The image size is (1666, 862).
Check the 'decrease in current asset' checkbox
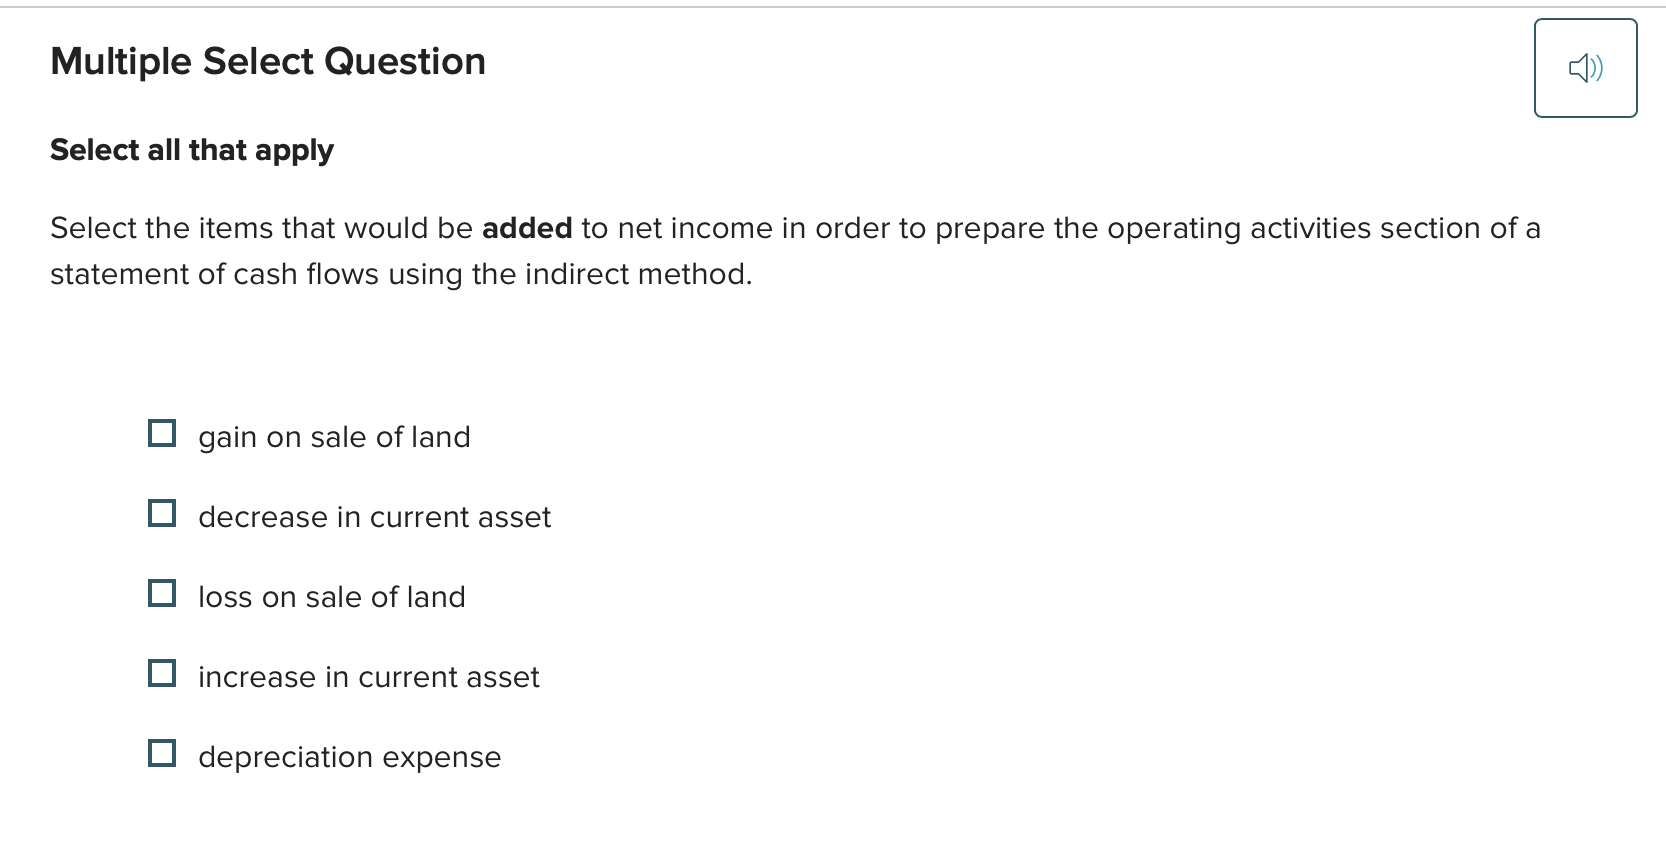click(162, 513)
